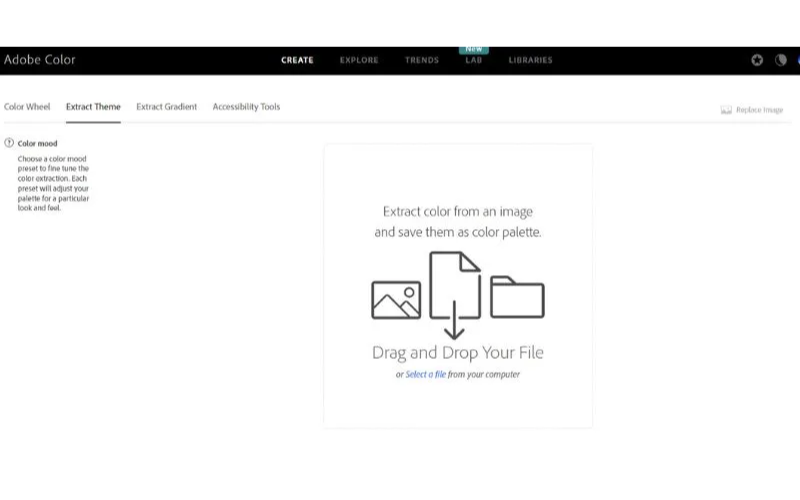800x500 pixels.
Task: Click the Replace Image button
Action: pos(752,110)
